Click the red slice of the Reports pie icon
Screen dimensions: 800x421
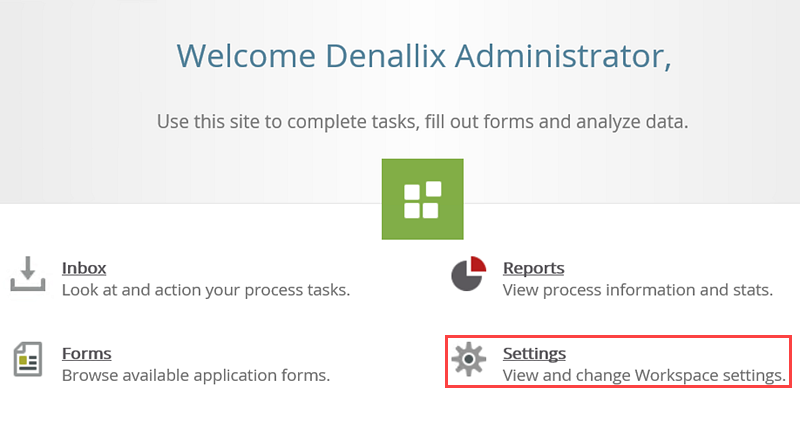click(x=477, y=264)
